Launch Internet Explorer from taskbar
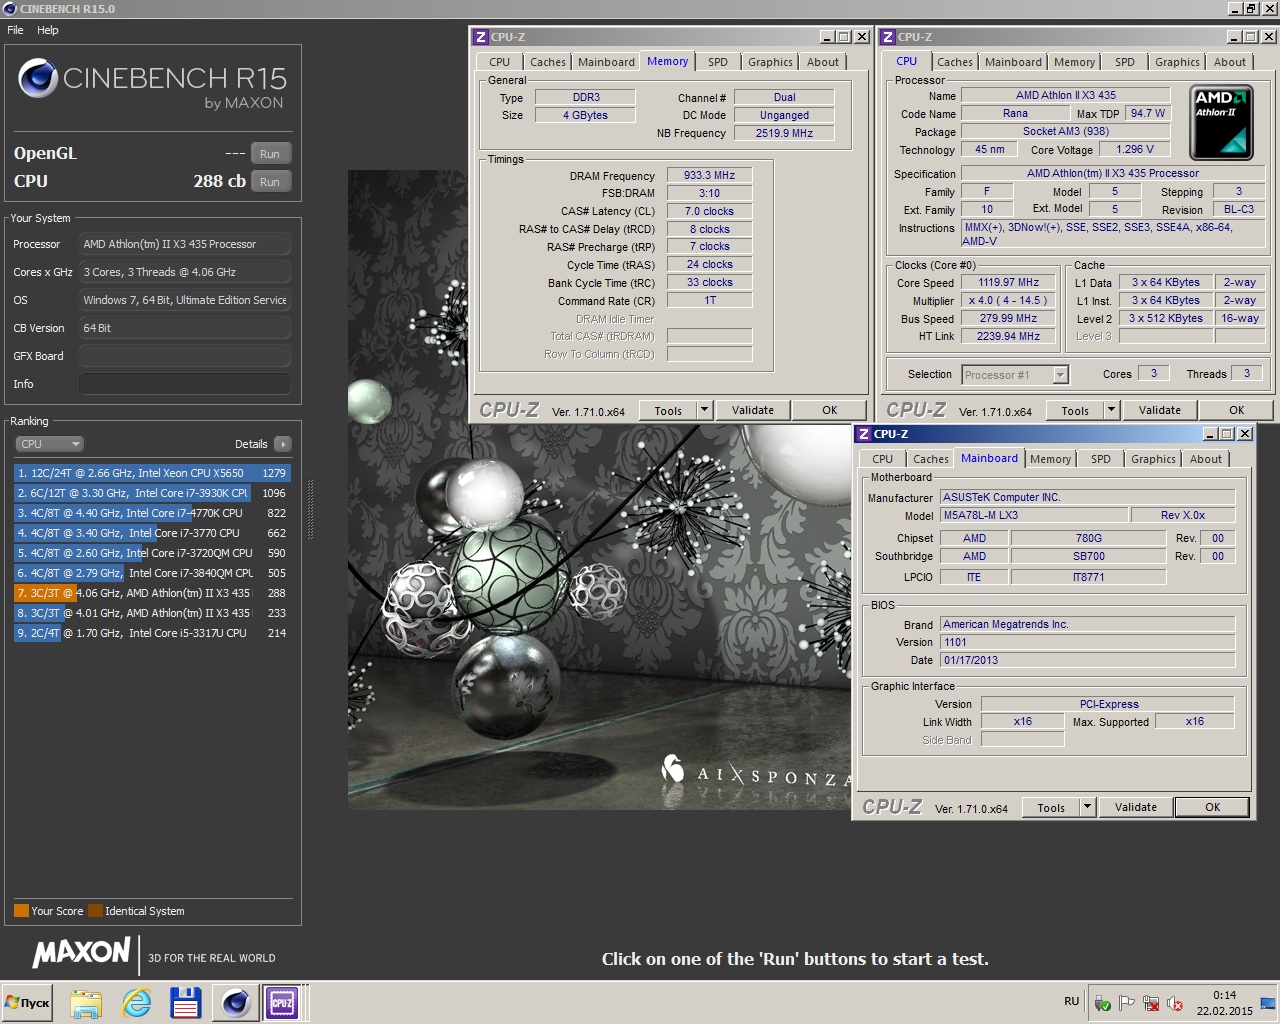The height and width of the screenshot is (1024, 1280). (136, 1003)
